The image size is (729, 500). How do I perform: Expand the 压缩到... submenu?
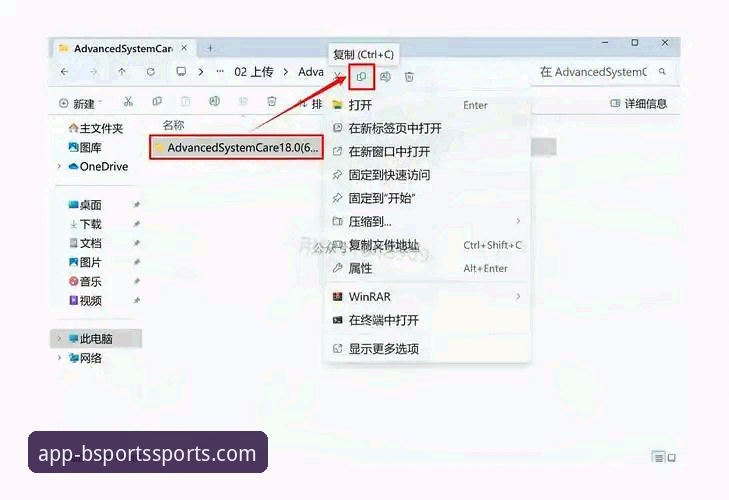(518, 221)
